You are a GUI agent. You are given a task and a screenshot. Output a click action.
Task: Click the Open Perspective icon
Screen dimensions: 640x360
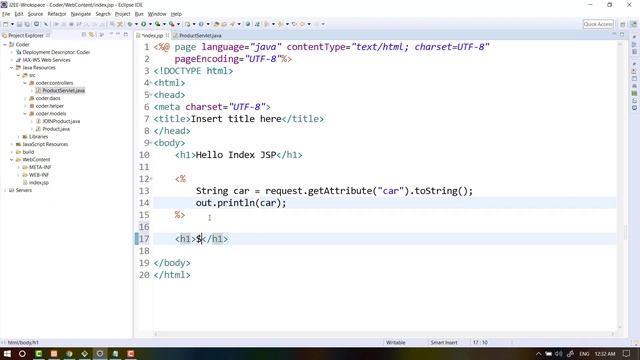[622, 24]
